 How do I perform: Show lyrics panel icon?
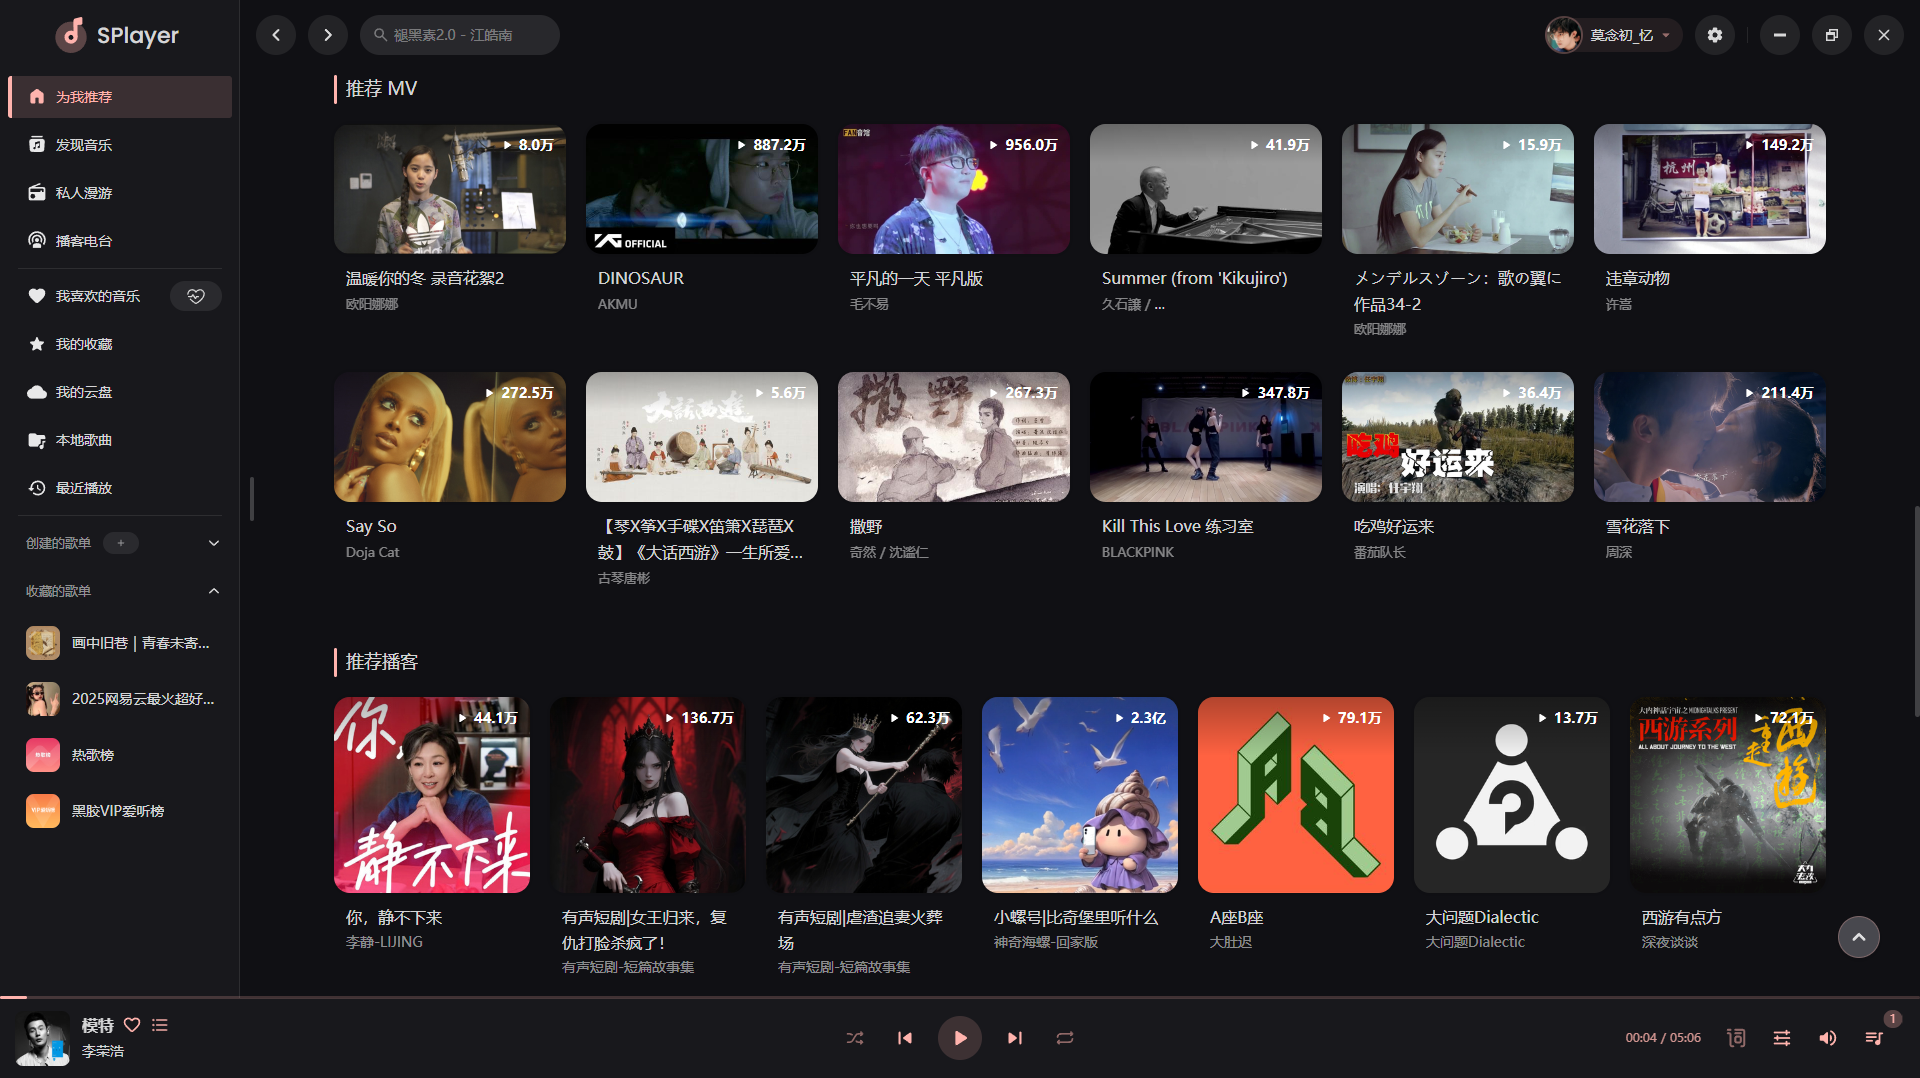[x=1736, y=1038]
